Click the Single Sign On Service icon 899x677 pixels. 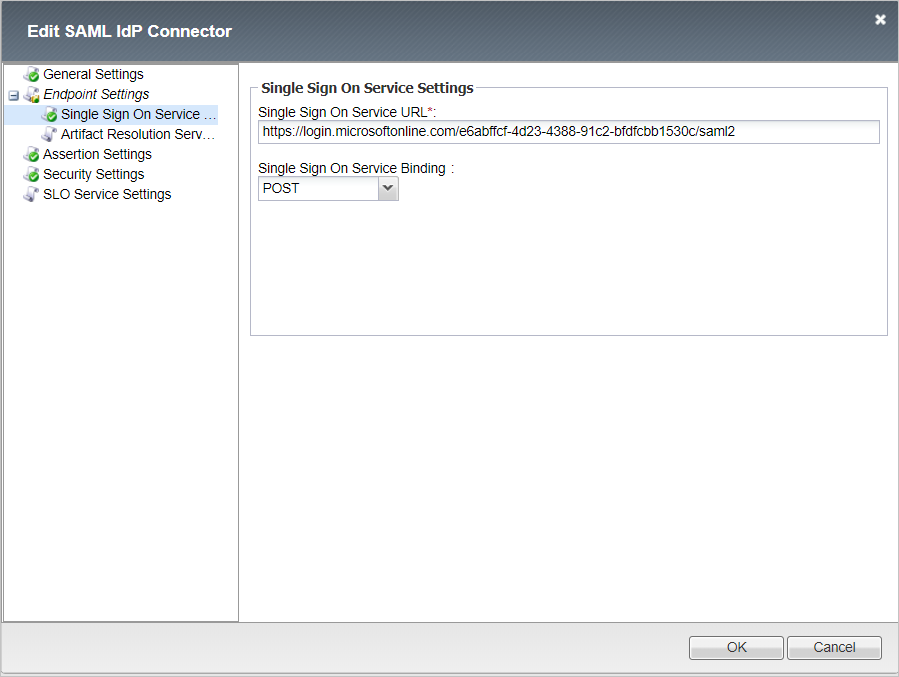[50, 115]
